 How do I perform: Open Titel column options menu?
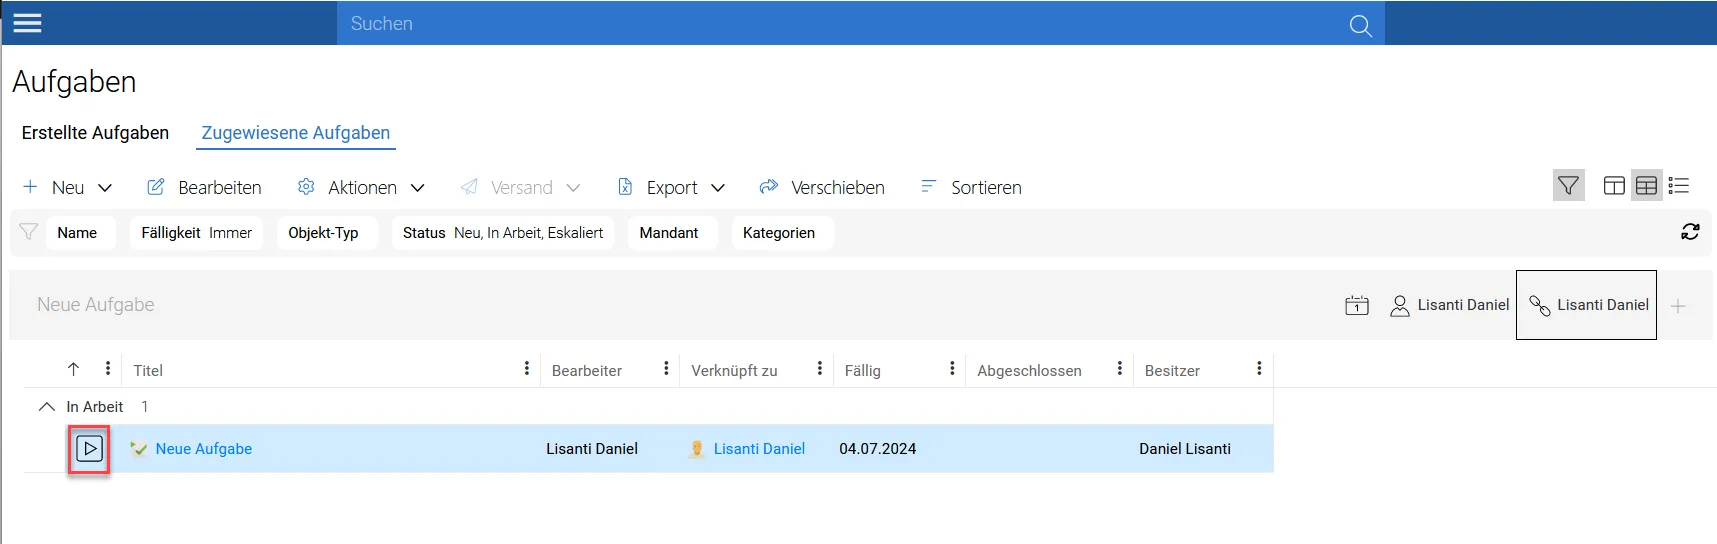(x=527, y=369)
